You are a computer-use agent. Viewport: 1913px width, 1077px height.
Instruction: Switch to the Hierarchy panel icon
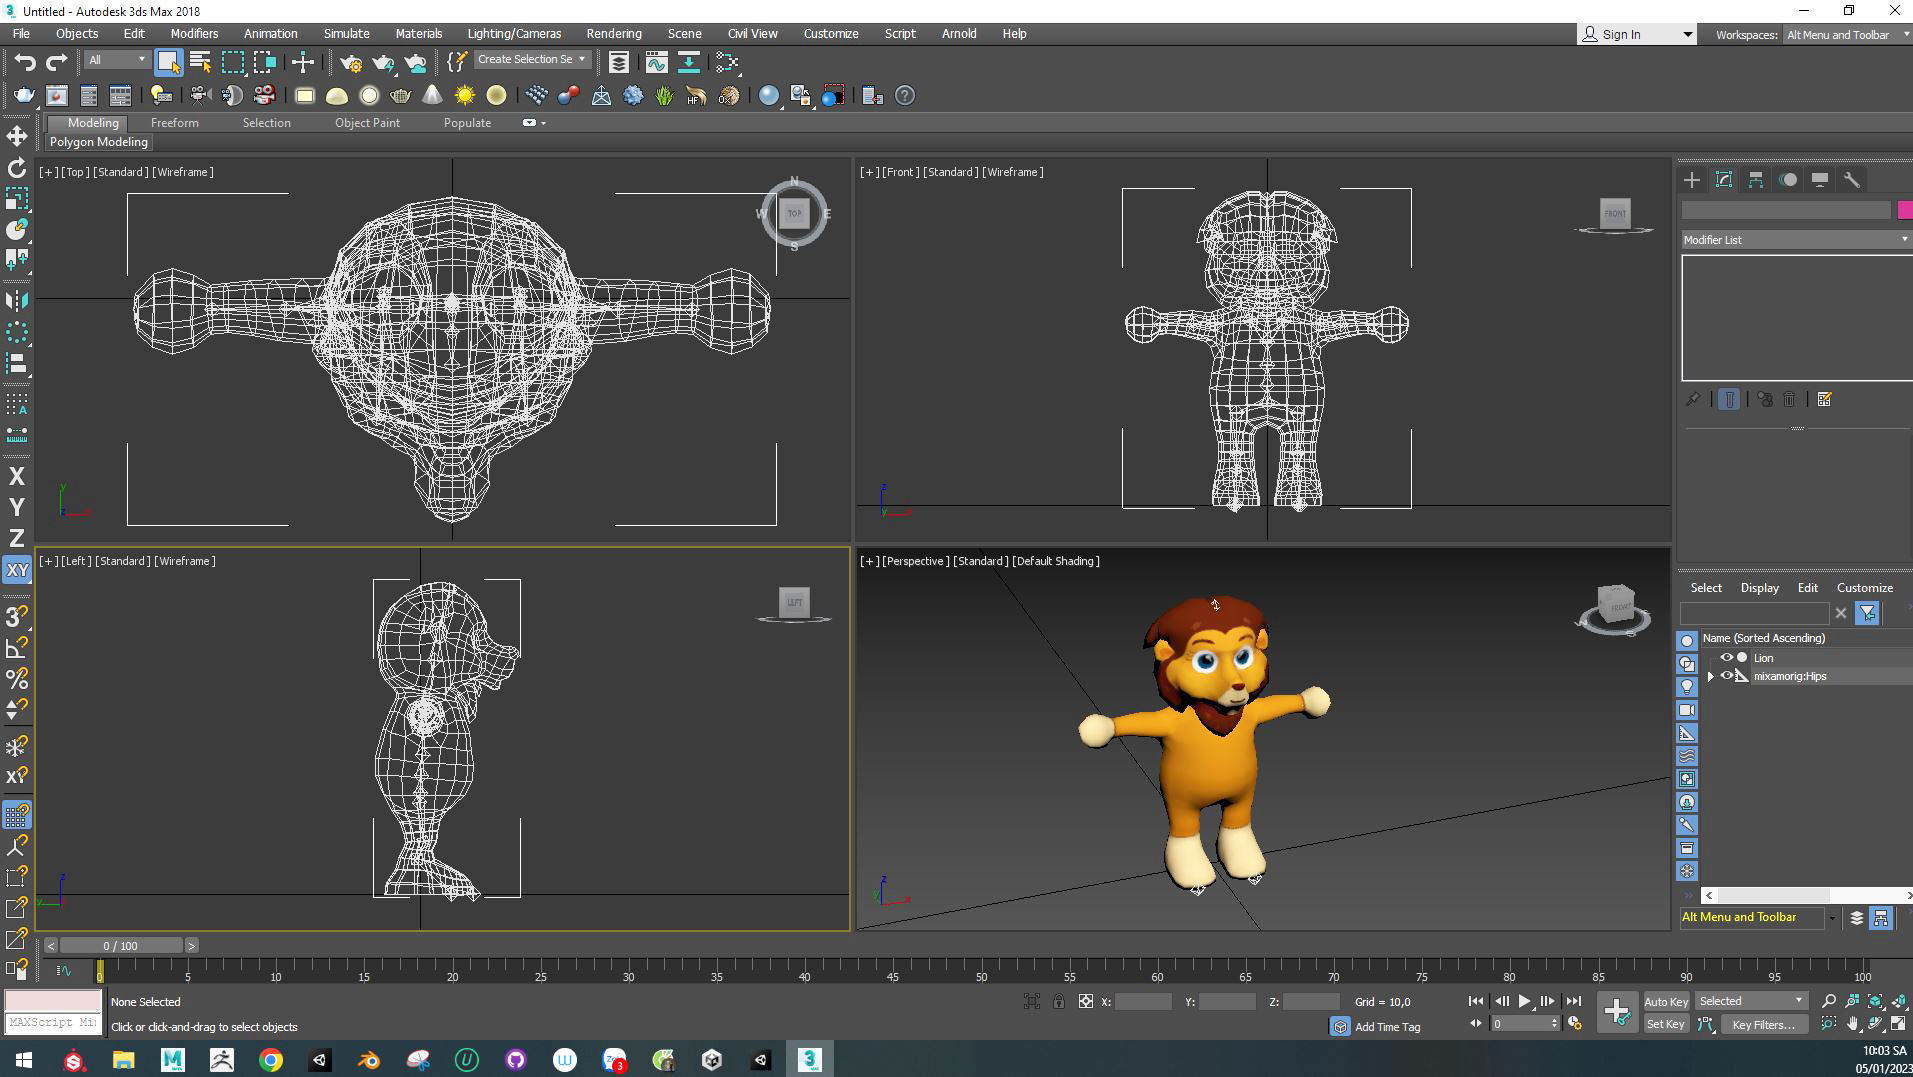[x=1756, y=180]
